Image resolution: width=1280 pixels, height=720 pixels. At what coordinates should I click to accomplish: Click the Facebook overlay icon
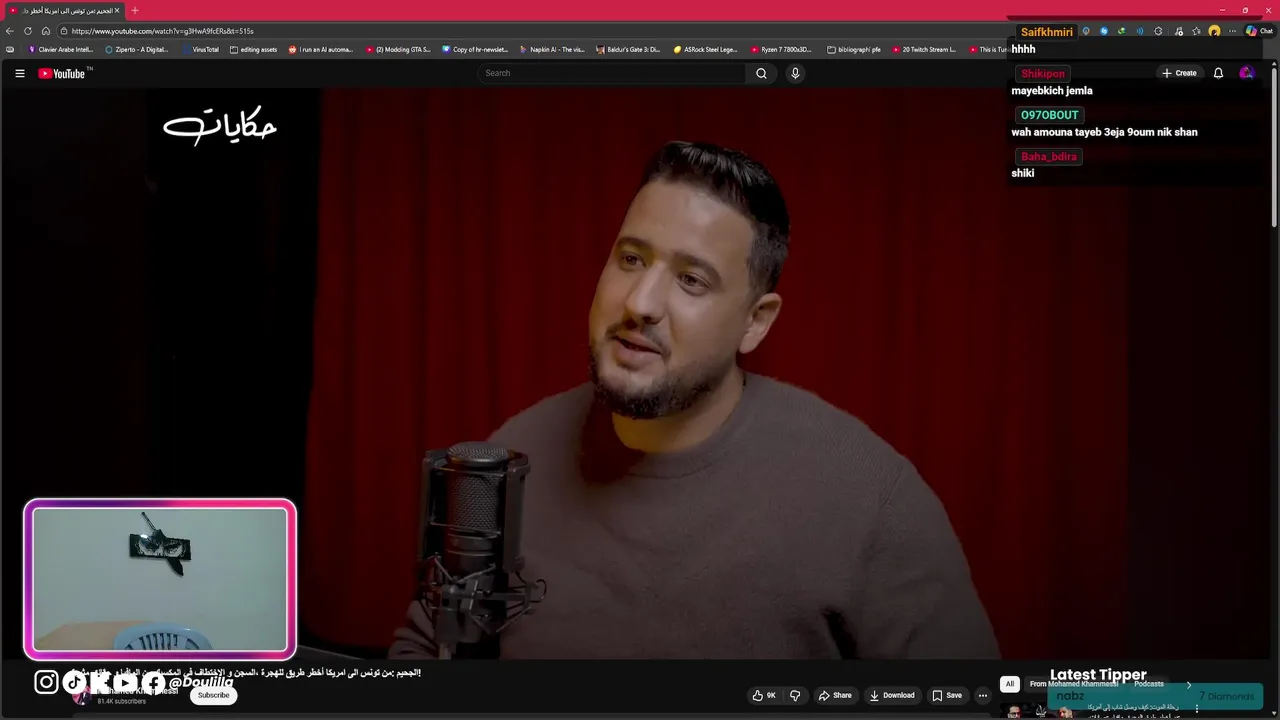[x=152, y=683]
